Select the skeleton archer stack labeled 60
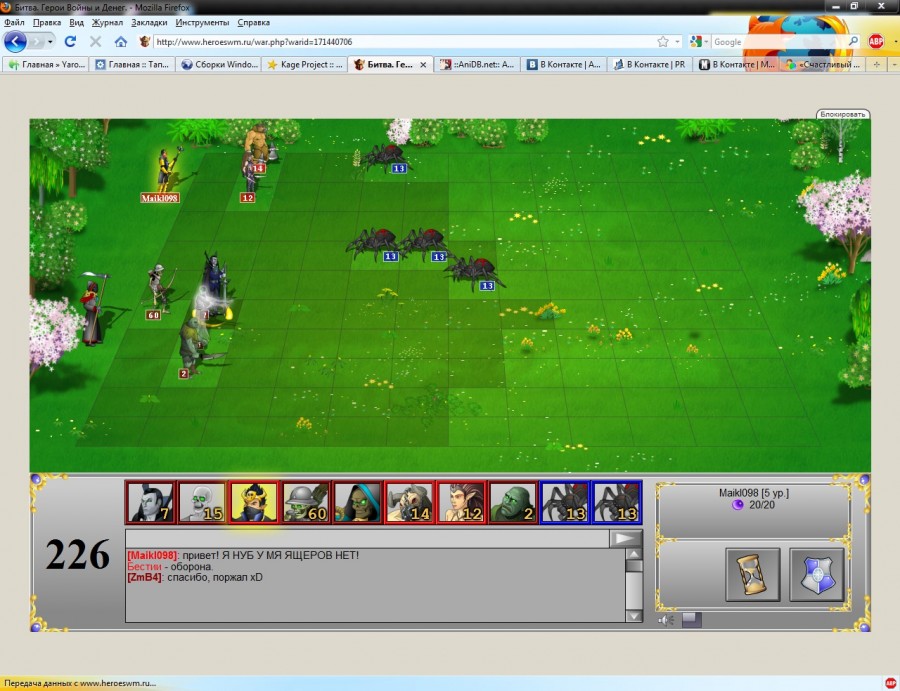 [158, 290]
